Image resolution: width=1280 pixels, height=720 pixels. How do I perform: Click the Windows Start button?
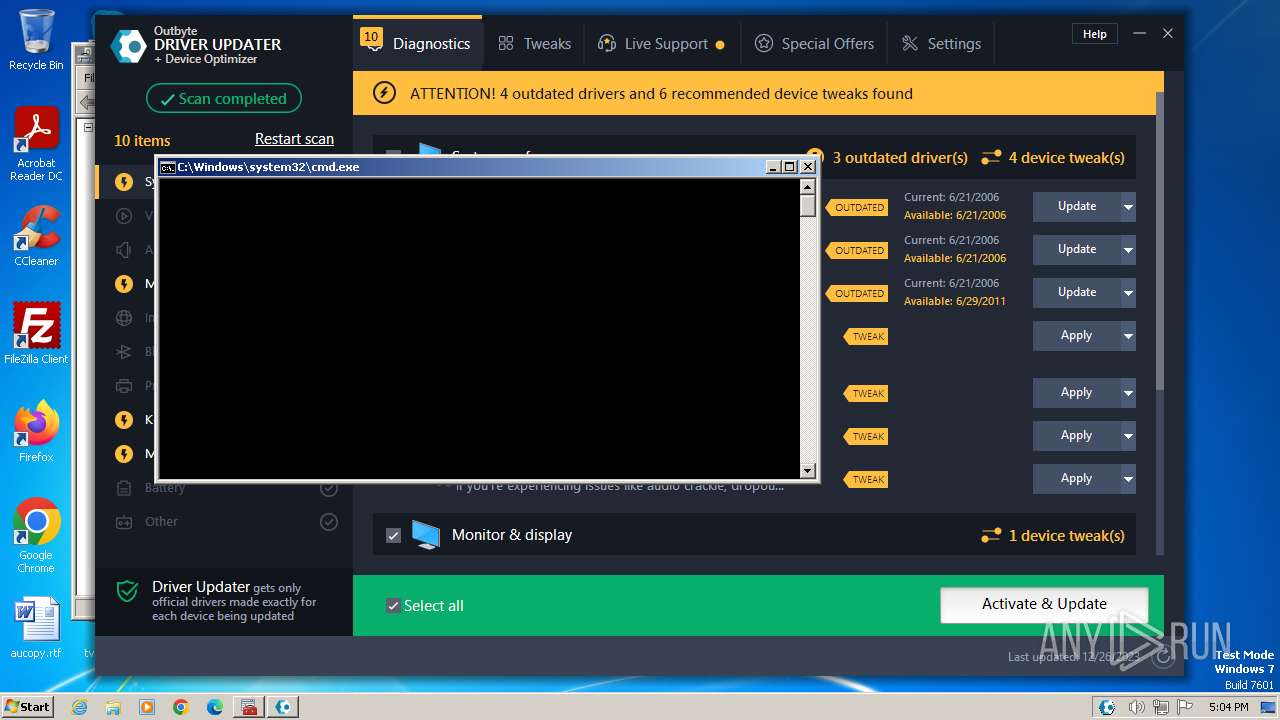pyautogui.click(x=27, y=707)
